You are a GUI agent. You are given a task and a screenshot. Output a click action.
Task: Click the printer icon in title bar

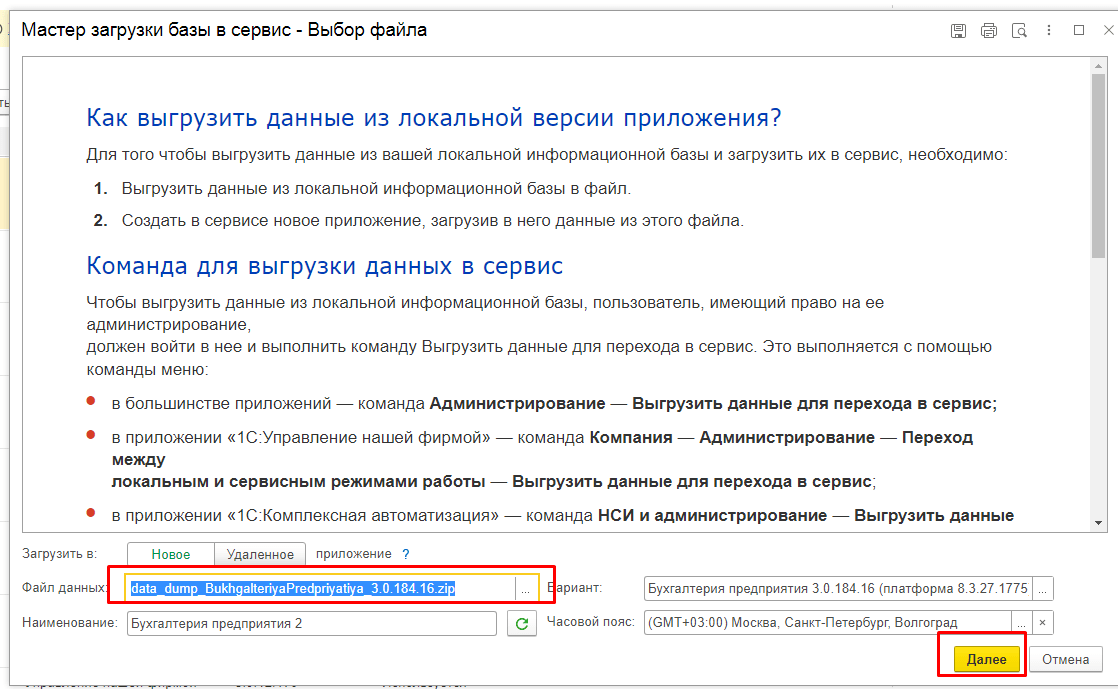click(x=988, y=31)
